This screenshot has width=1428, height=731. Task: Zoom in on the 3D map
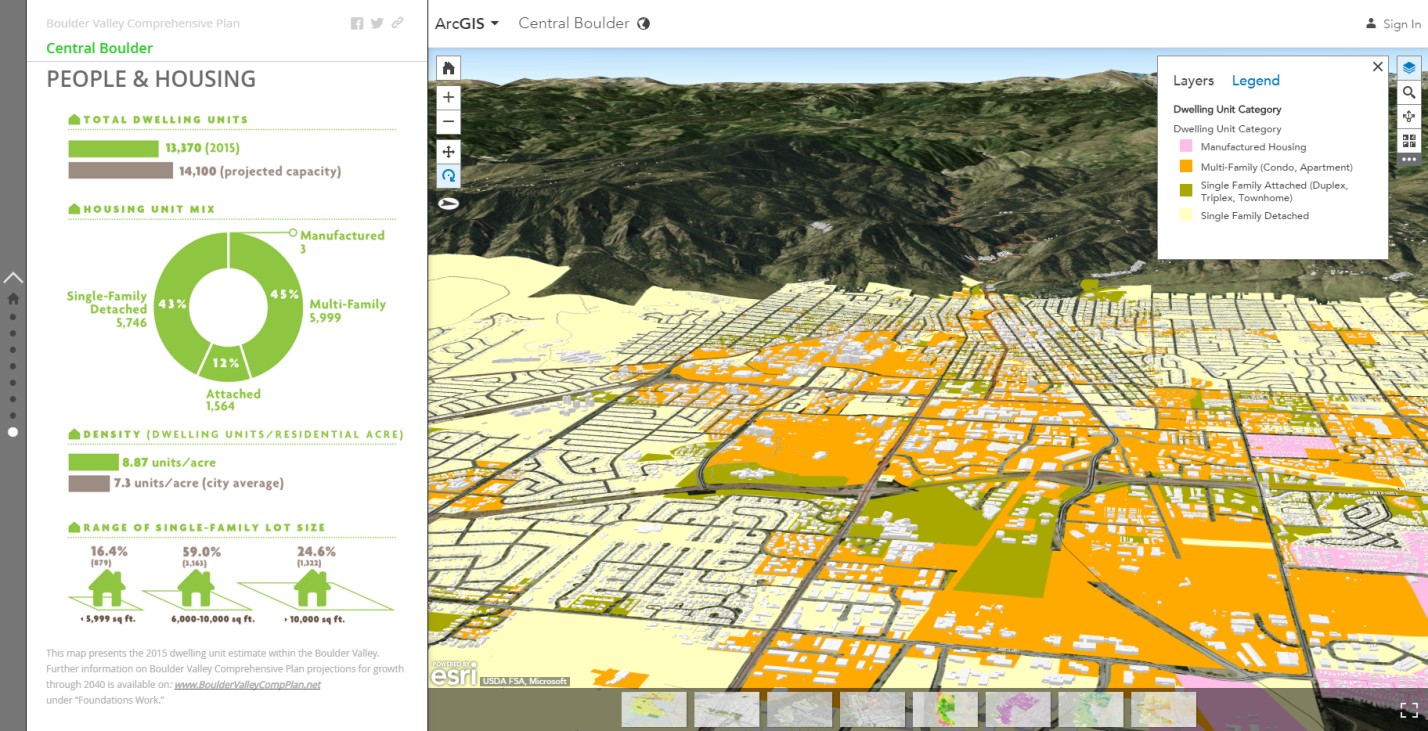(448, 97)
